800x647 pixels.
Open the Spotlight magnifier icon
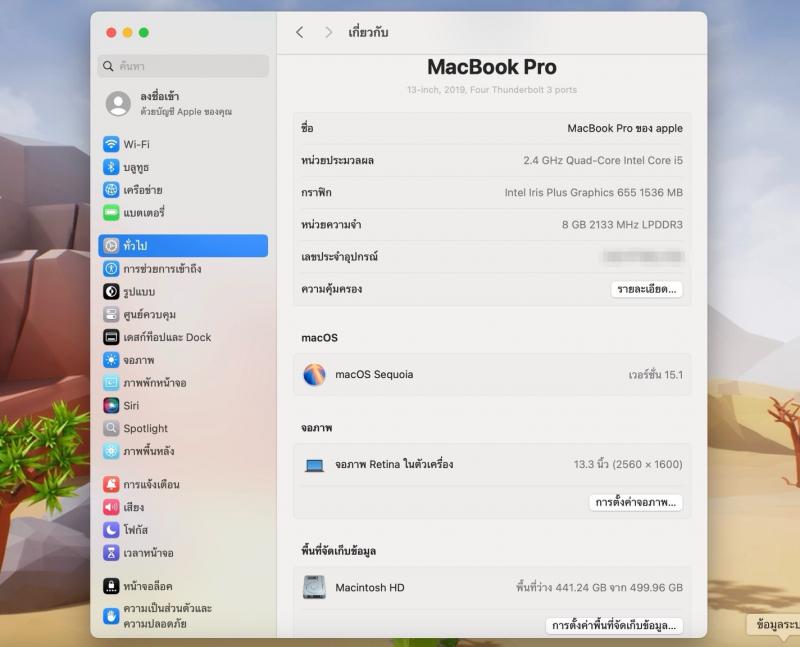pos(111,428)
